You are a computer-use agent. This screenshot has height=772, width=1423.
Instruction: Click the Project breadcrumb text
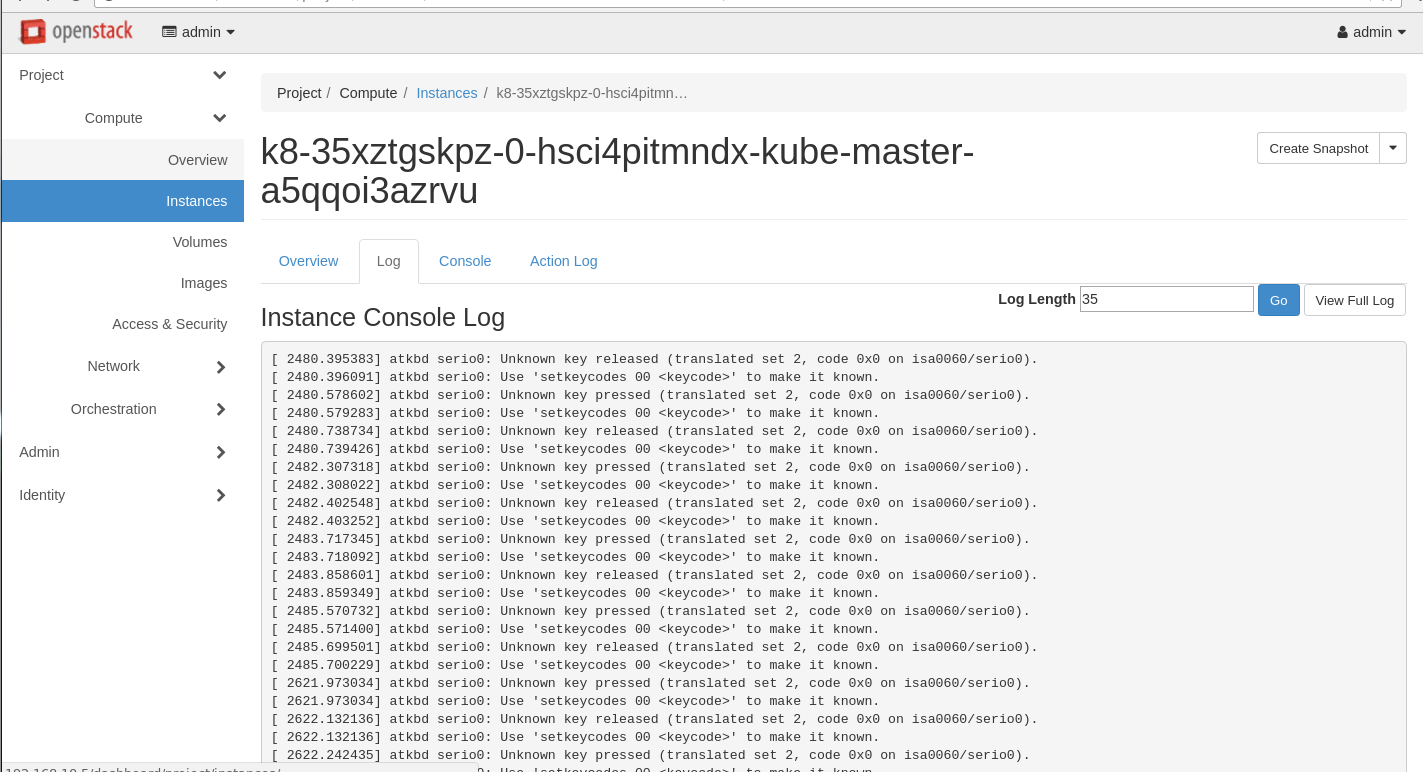coord(299,93)
